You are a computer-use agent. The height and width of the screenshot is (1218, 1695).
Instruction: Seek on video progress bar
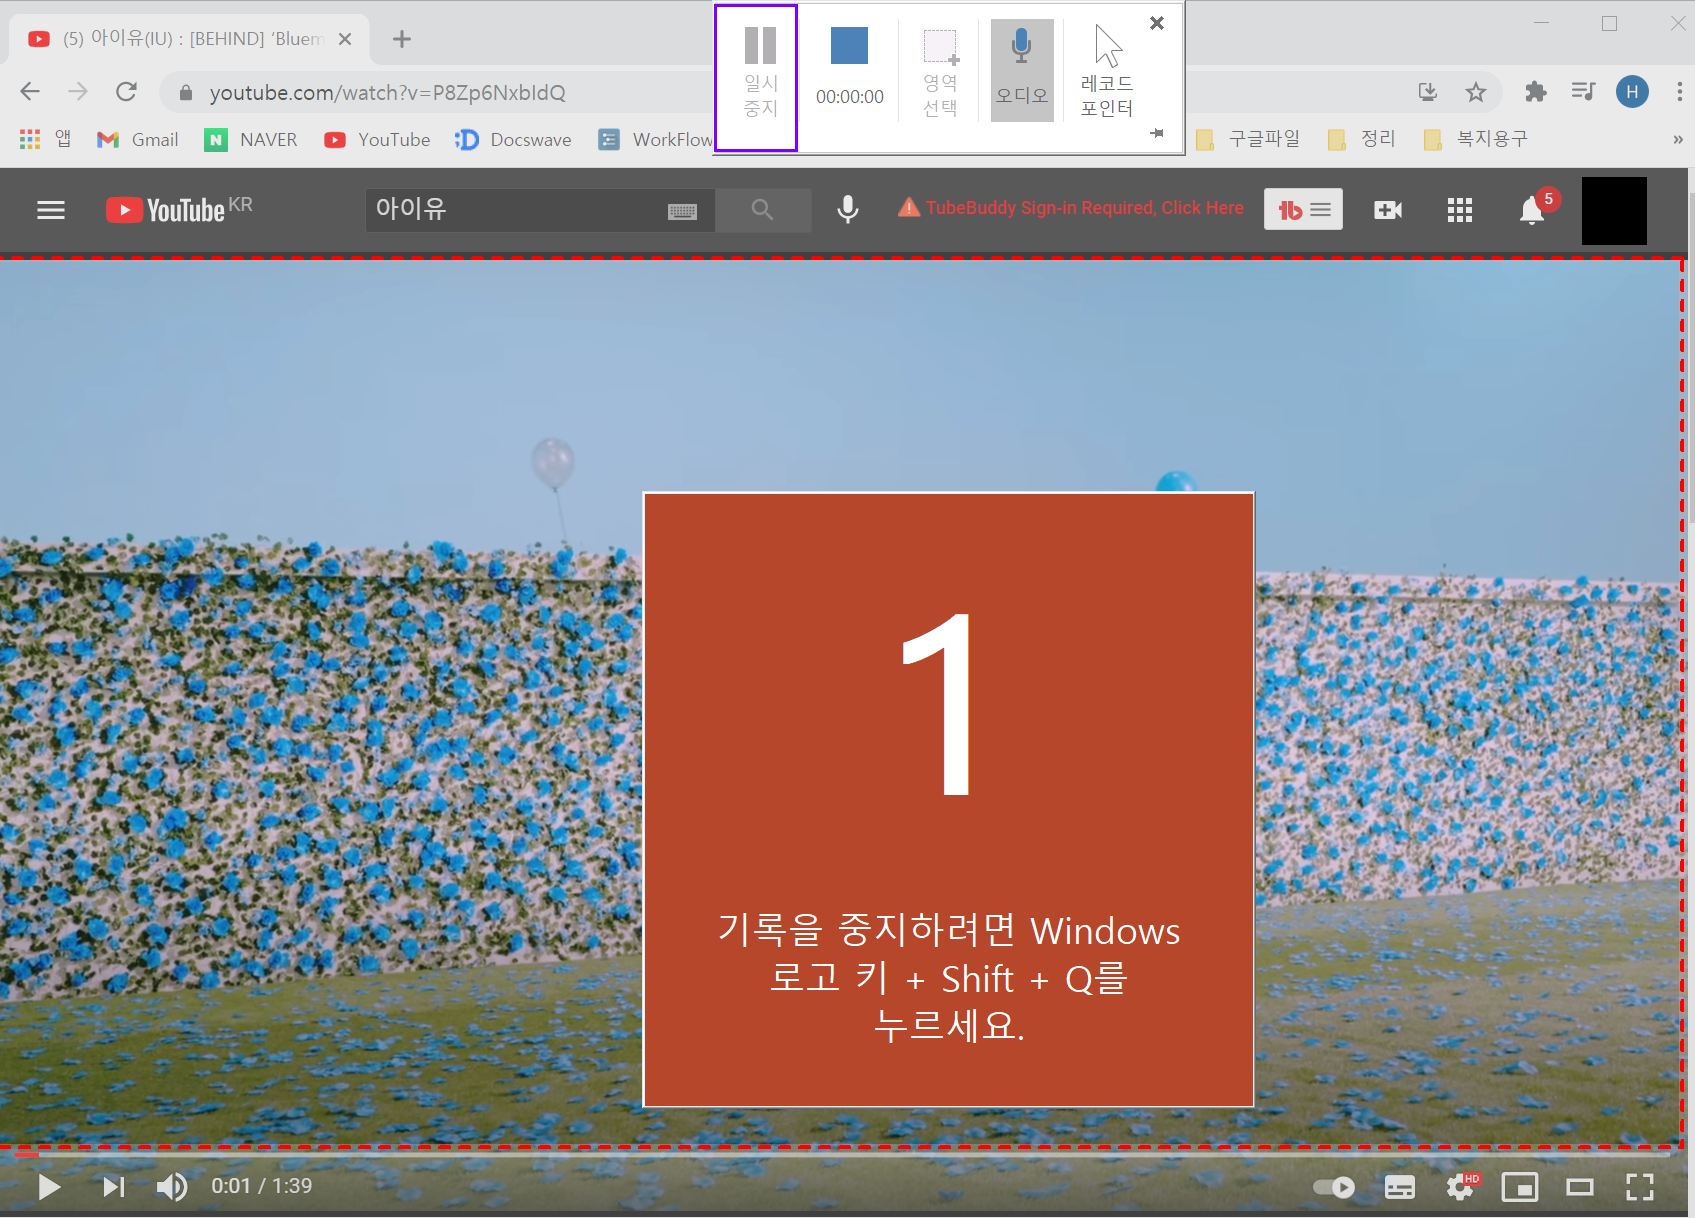pyautogui.click(x=840, y=1155)
